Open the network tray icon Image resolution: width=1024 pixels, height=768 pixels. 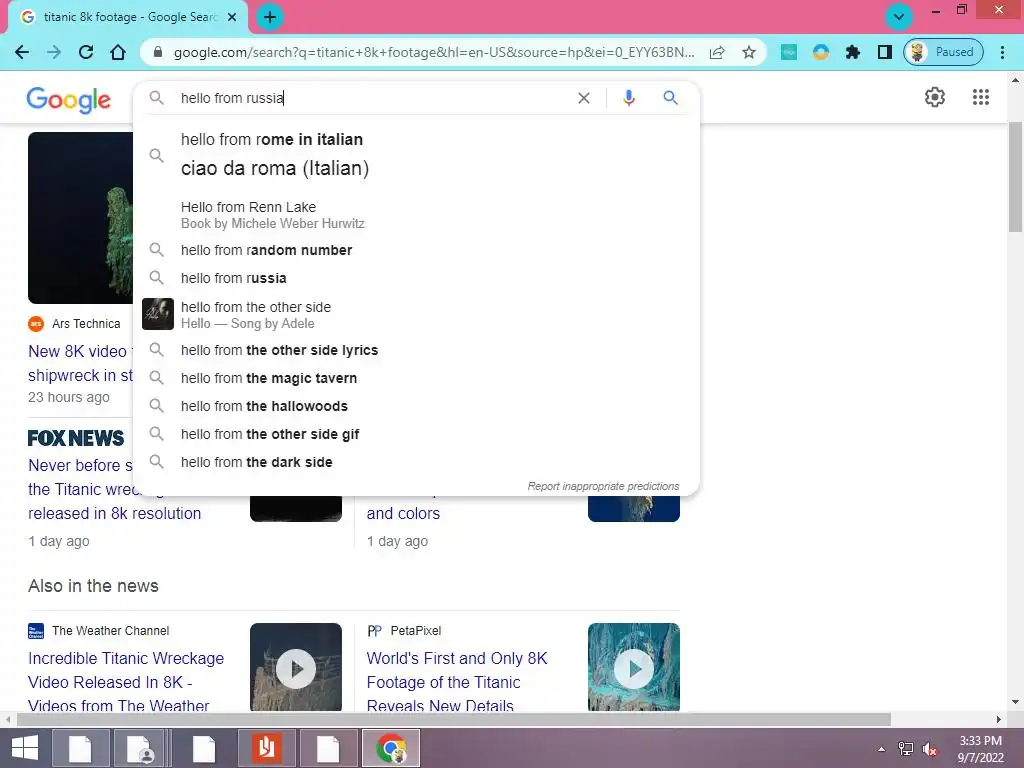click(906, 749)
